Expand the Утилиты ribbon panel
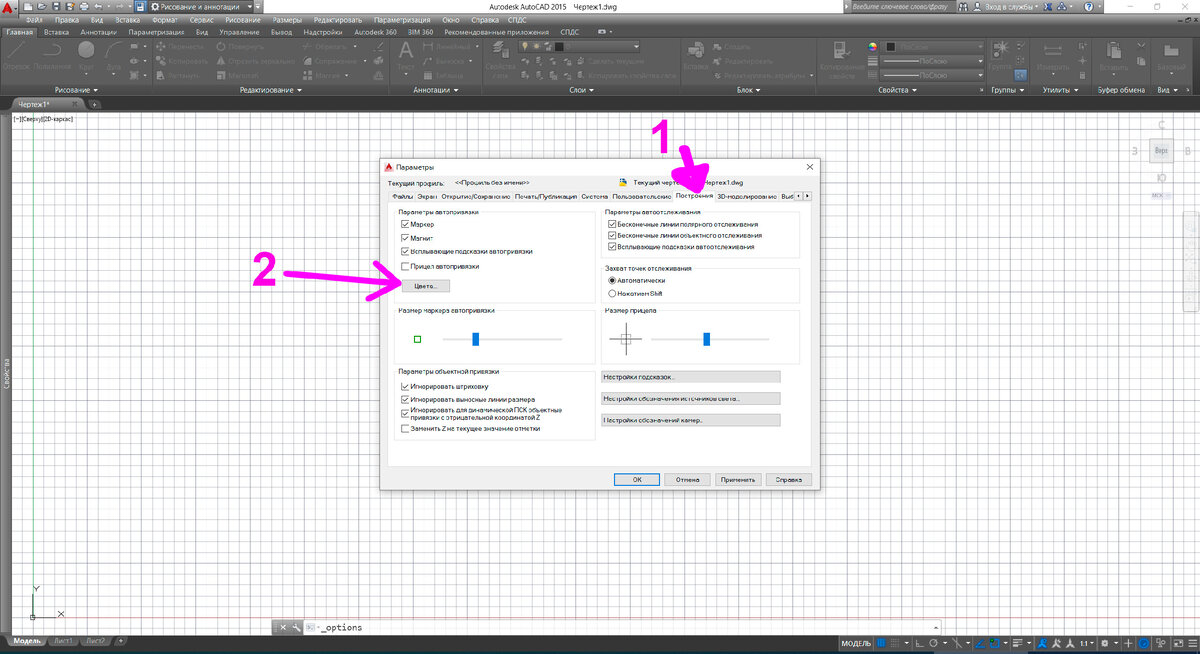 pyautogui.click(x=1059, y=90)
